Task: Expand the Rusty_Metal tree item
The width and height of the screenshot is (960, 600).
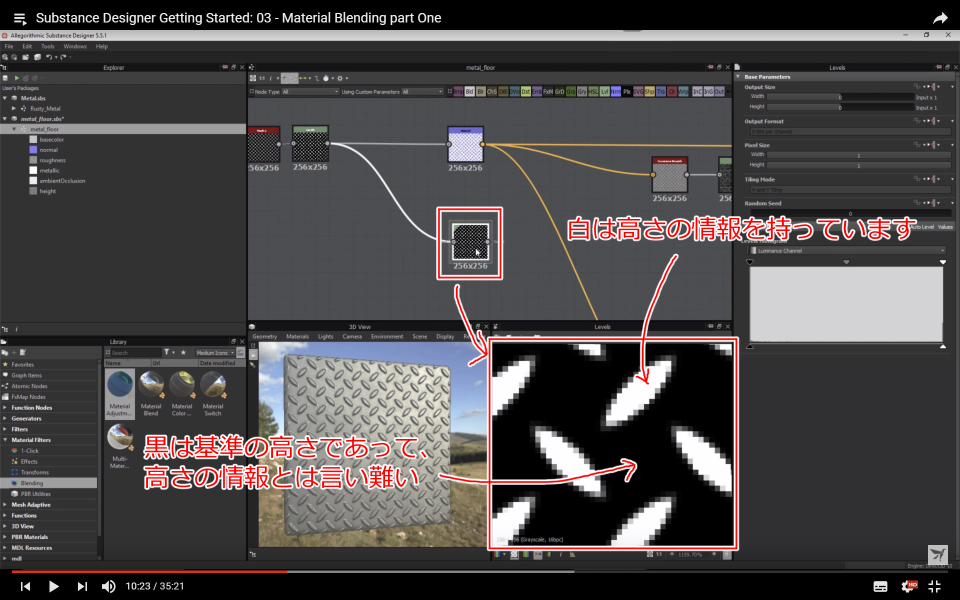Action: [14, 108]
